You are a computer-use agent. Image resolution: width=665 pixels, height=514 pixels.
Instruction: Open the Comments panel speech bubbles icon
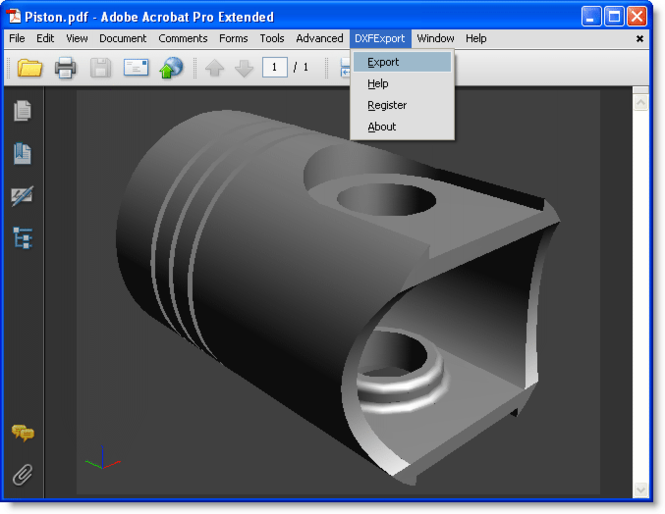click(23, 433)
